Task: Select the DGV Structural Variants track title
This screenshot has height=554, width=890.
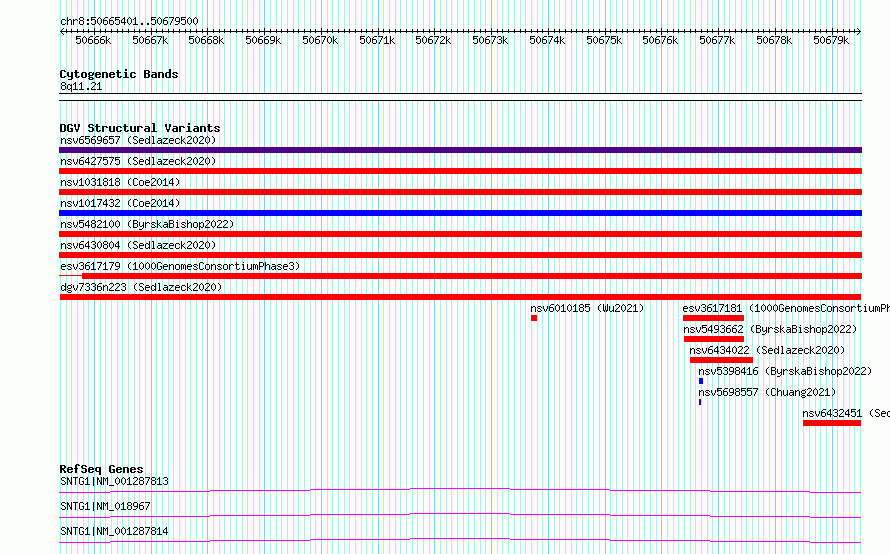Action: tap(140, 128)
